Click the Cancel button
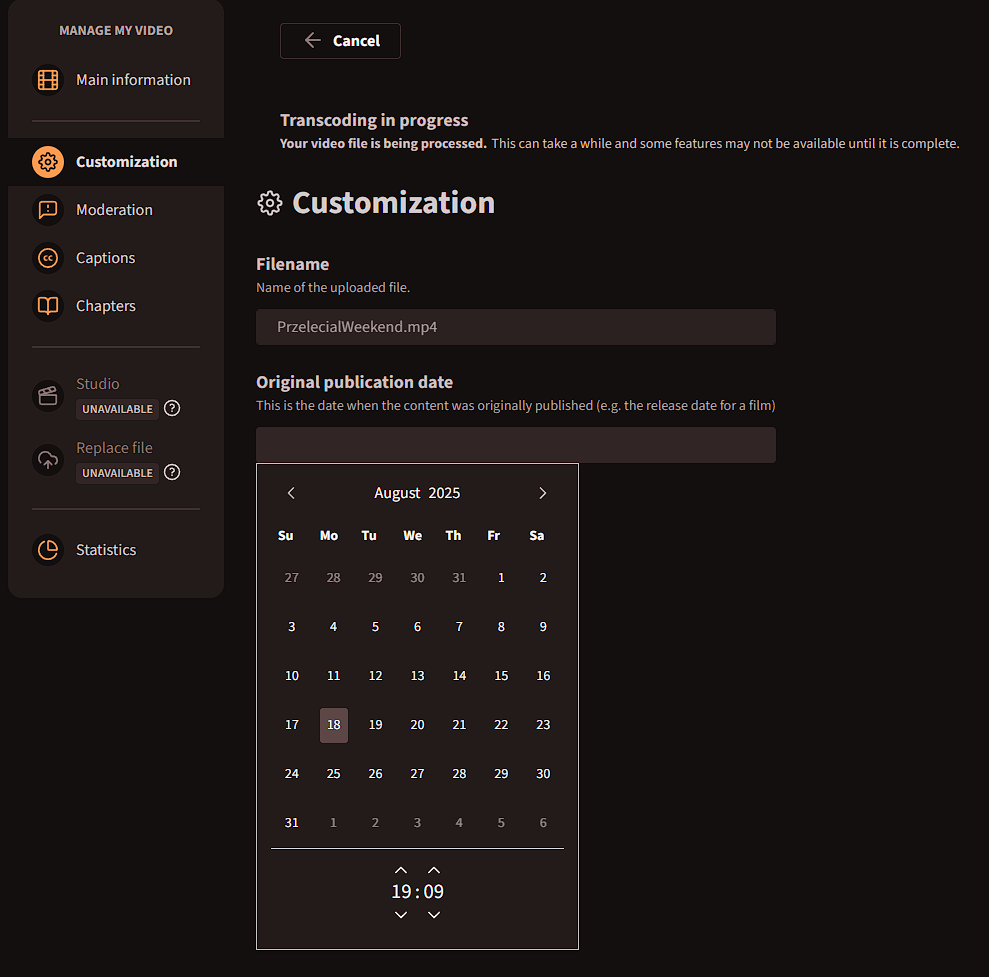 (340, 41)
